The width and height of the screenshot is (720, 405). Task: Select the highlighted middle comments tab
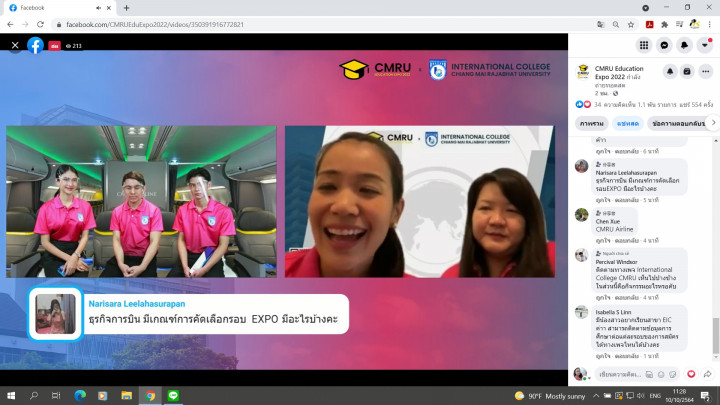click(628, 124)
